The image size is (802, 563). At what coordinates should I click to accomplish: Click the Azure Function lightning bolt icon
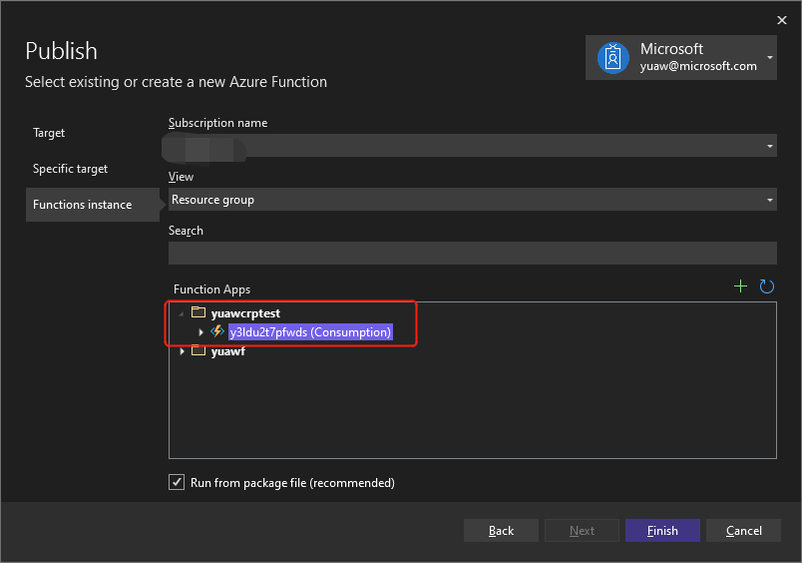217,331
